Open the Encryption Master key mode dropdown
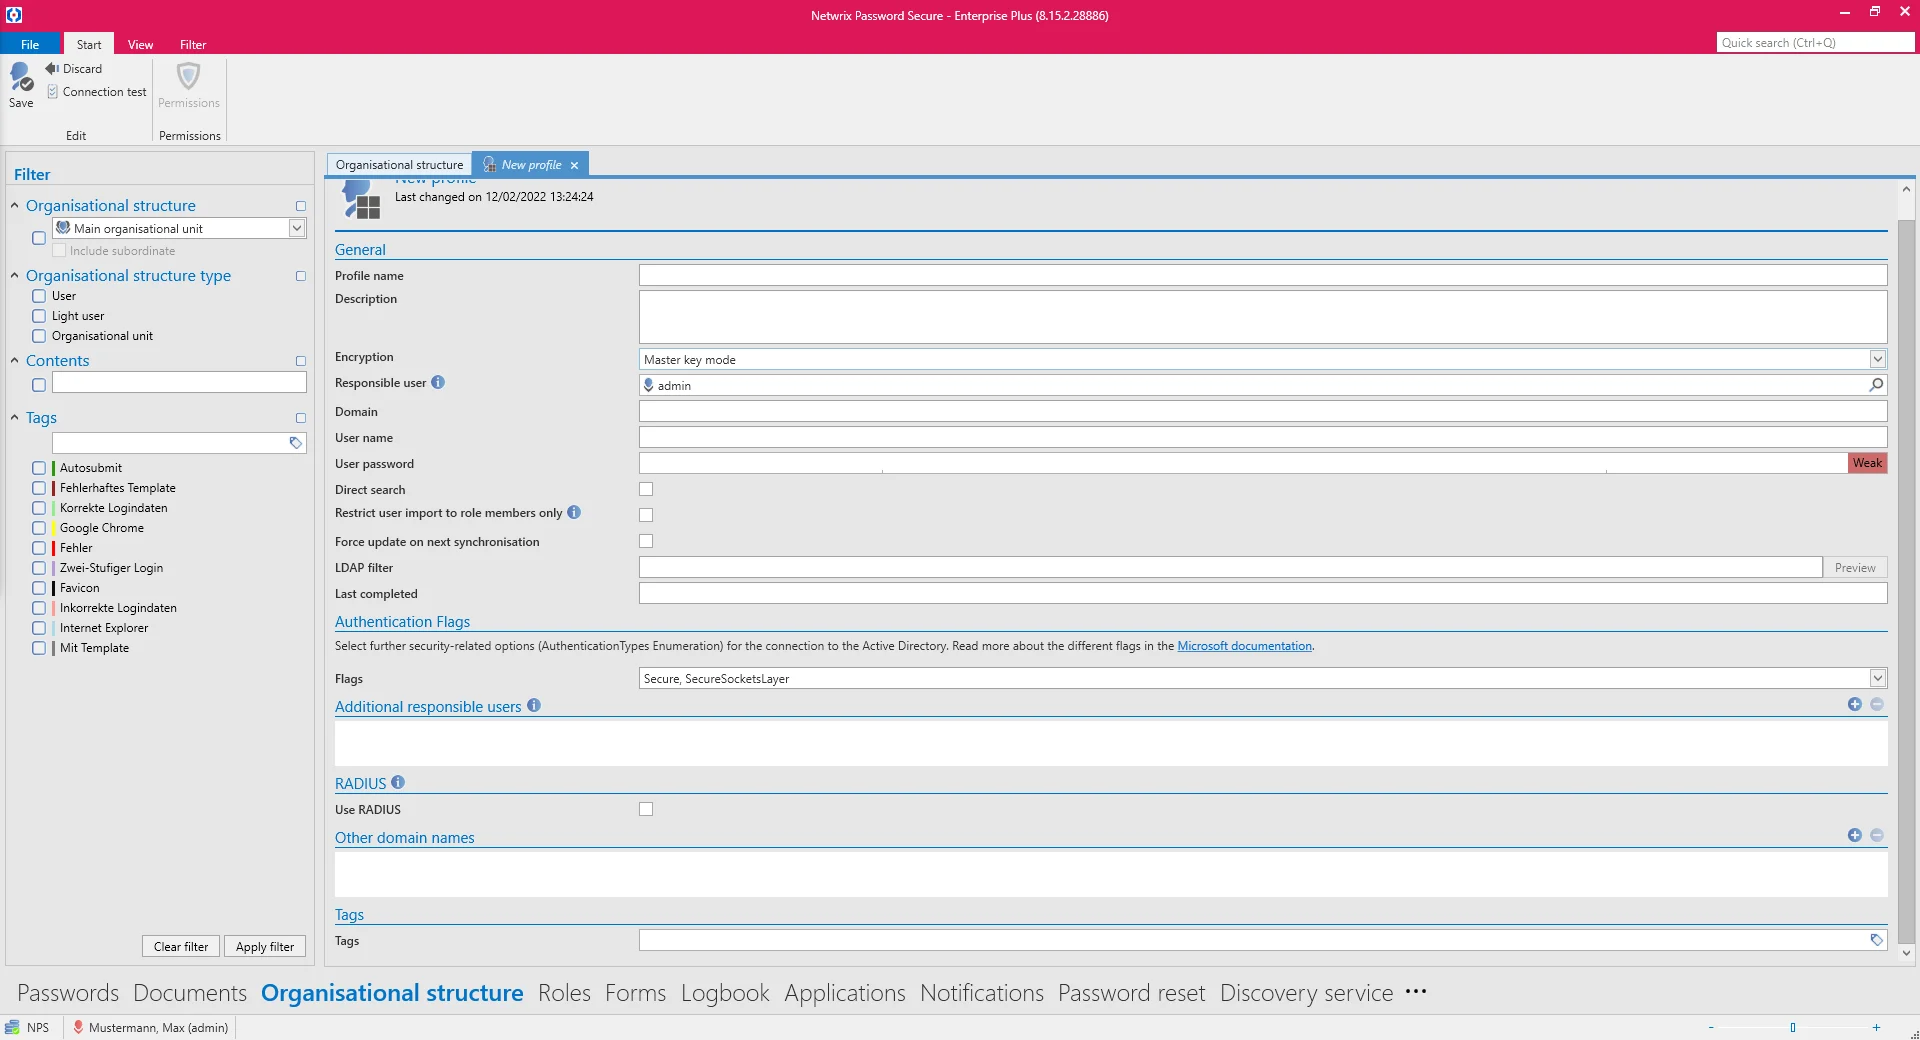This screenshot has height=1040, width=1920. 1877,359
